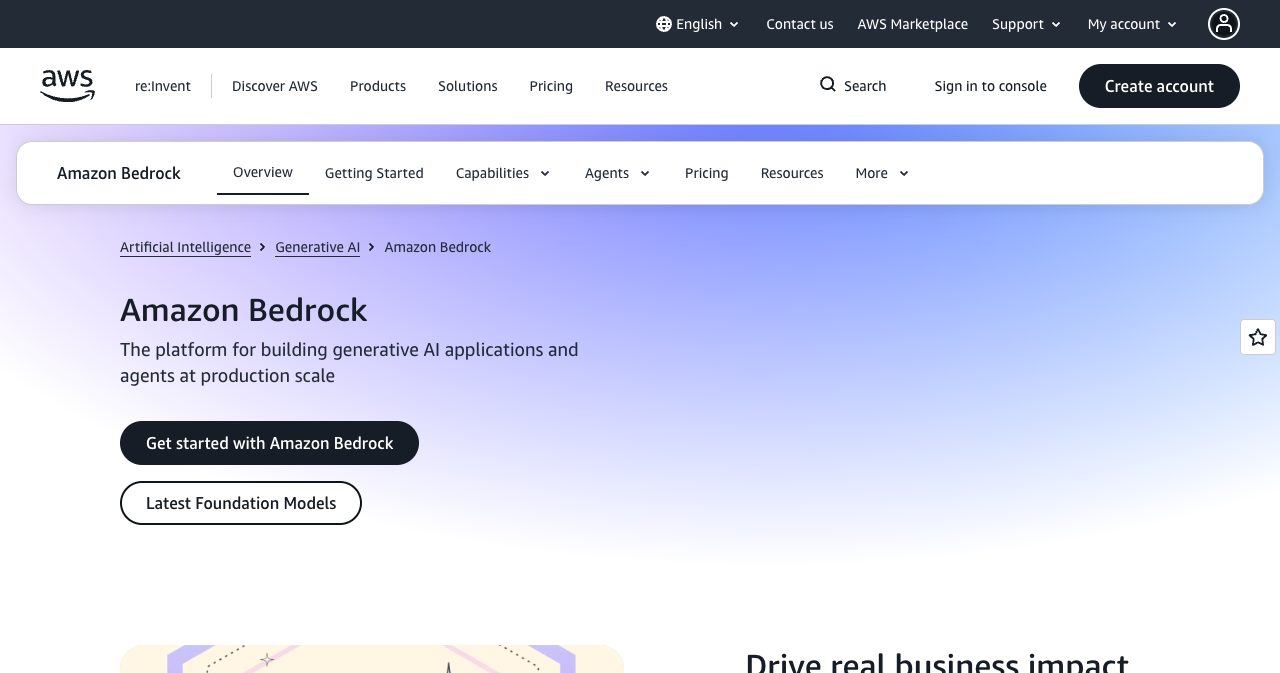Open Bedrock Resources tab
This screenshot has width=1280, height=673.
pos(792,173)
